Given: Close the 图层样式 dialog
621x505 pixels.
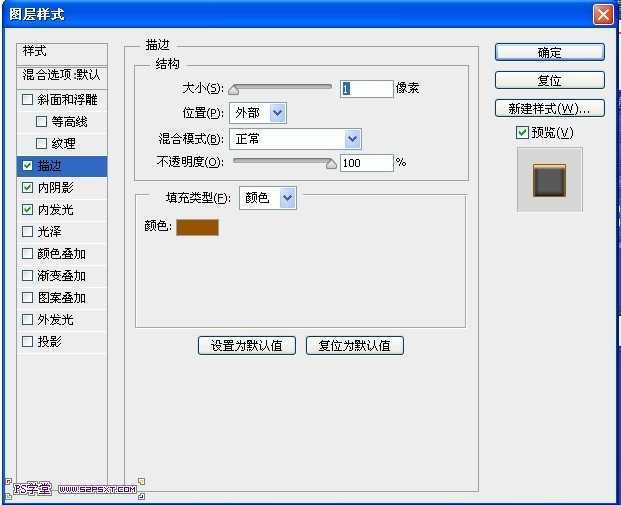Looking at the screenshot, I should point(603,15).
